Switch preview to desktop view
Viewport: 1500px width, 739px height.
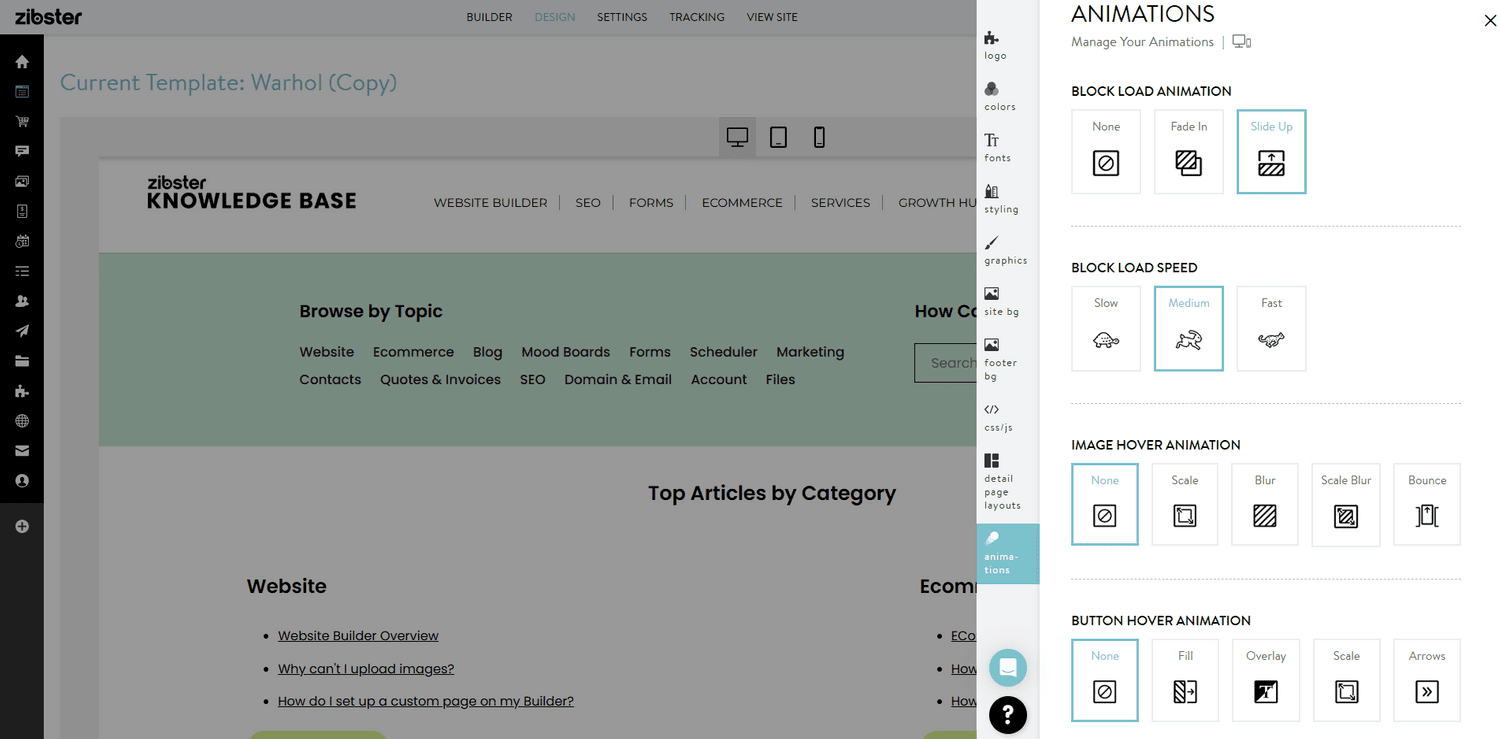tap(737, 137)
